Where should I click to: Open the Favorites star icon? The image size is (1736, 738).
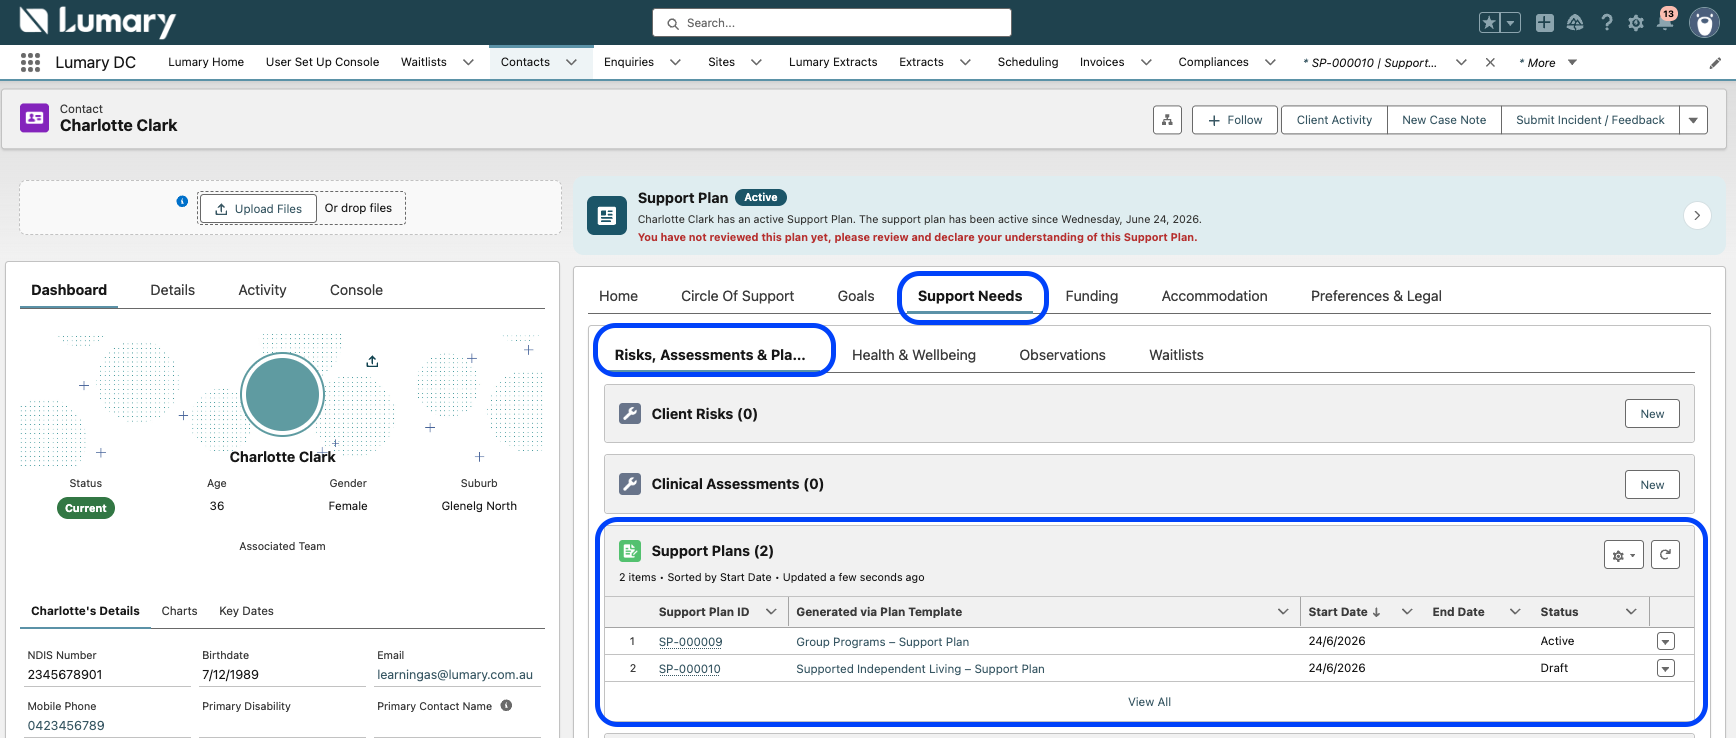pyautogui.click(x=1489, y=23)
